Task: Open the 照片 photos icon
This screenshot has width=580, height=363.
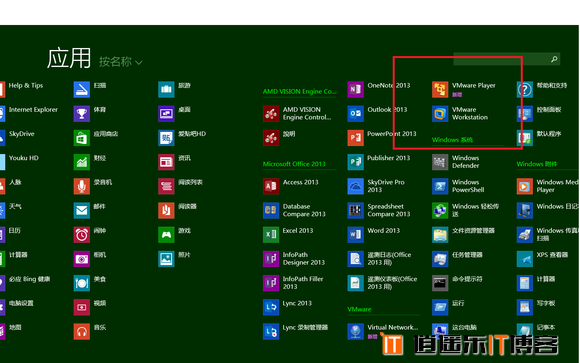Action: pos(166,259)
